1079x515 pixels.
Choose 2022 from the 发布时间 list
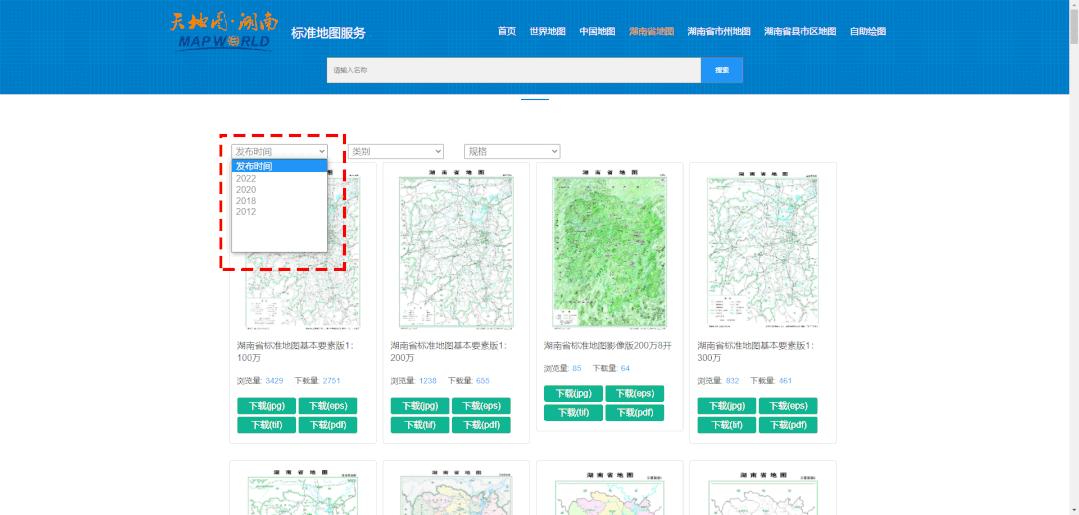click(x=246, y=179)
